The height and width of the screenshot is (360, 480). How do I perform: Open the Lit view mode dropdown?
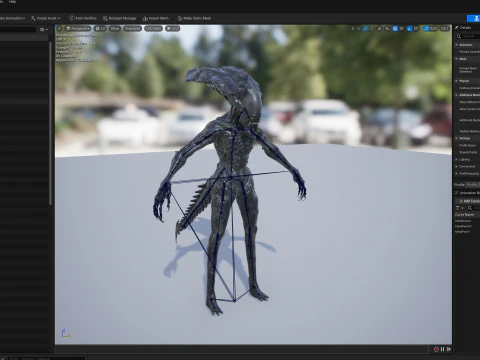(x=100, y=29)
